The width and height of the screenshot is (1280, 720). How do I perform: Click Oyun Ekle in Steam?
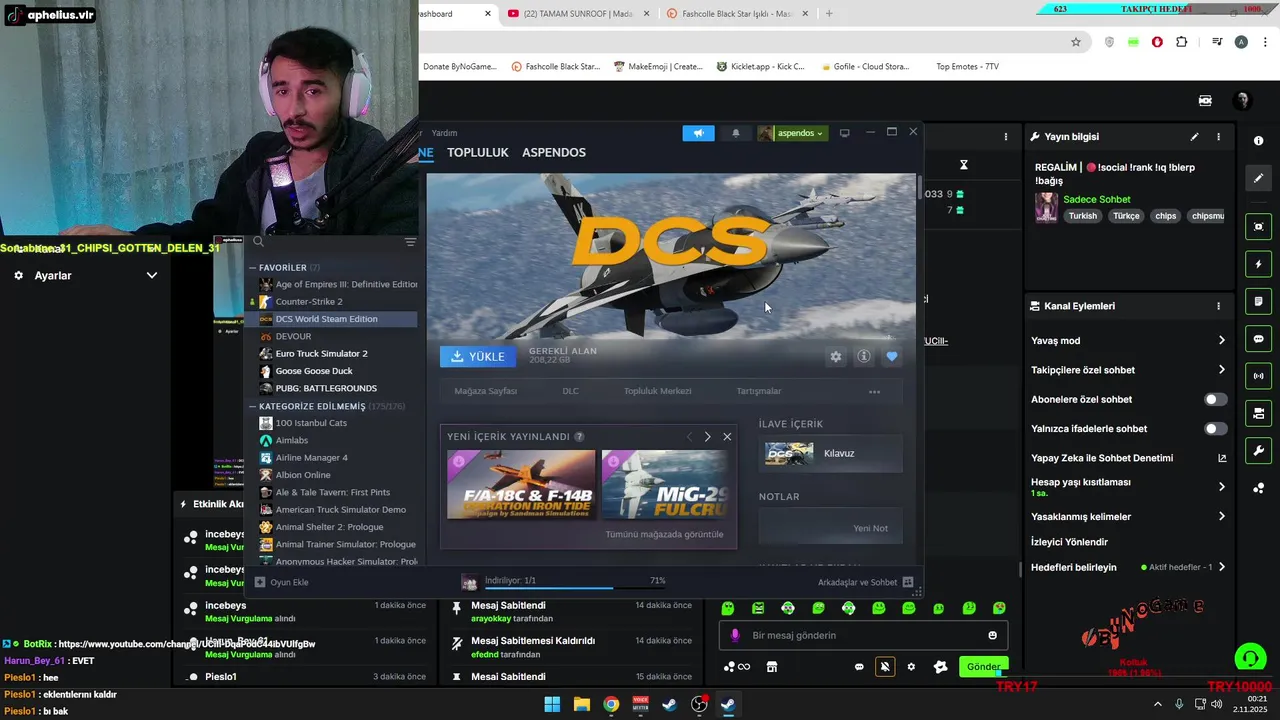coord(282,582)
